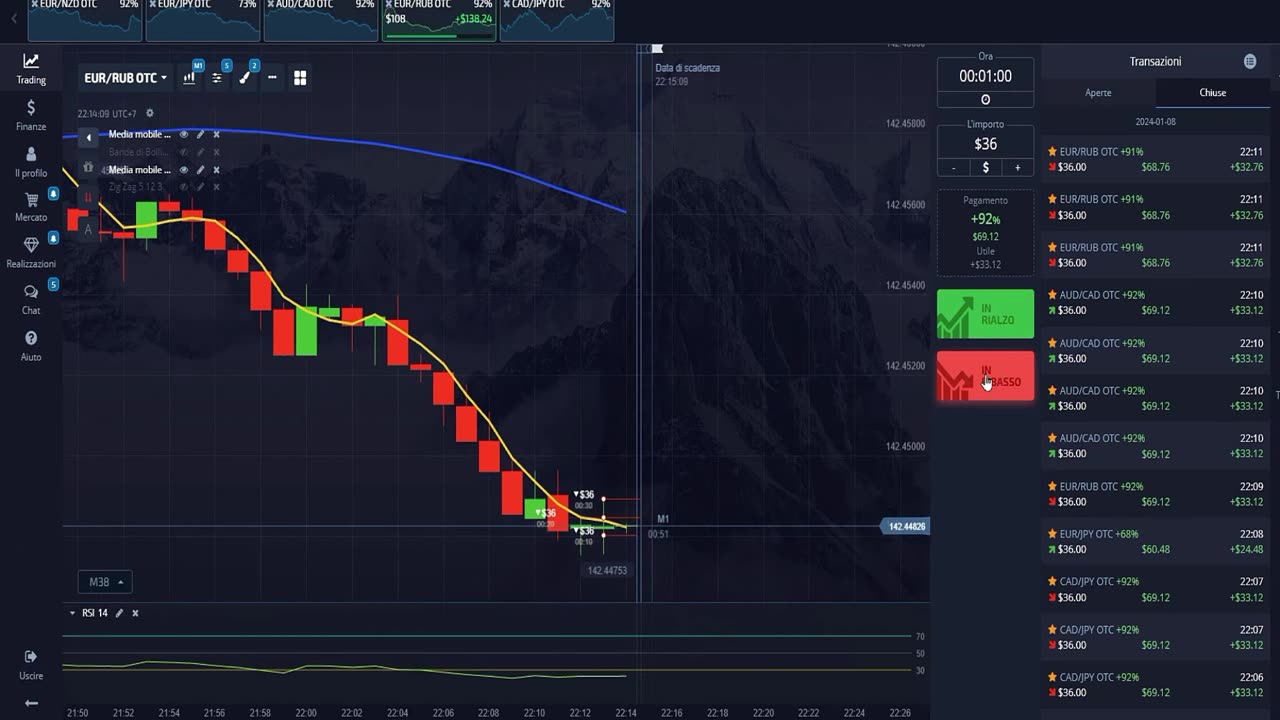Click the Ora 00:01:00 time field
The width and height of the screenshot is (1280, 720).
click(985, 76)
